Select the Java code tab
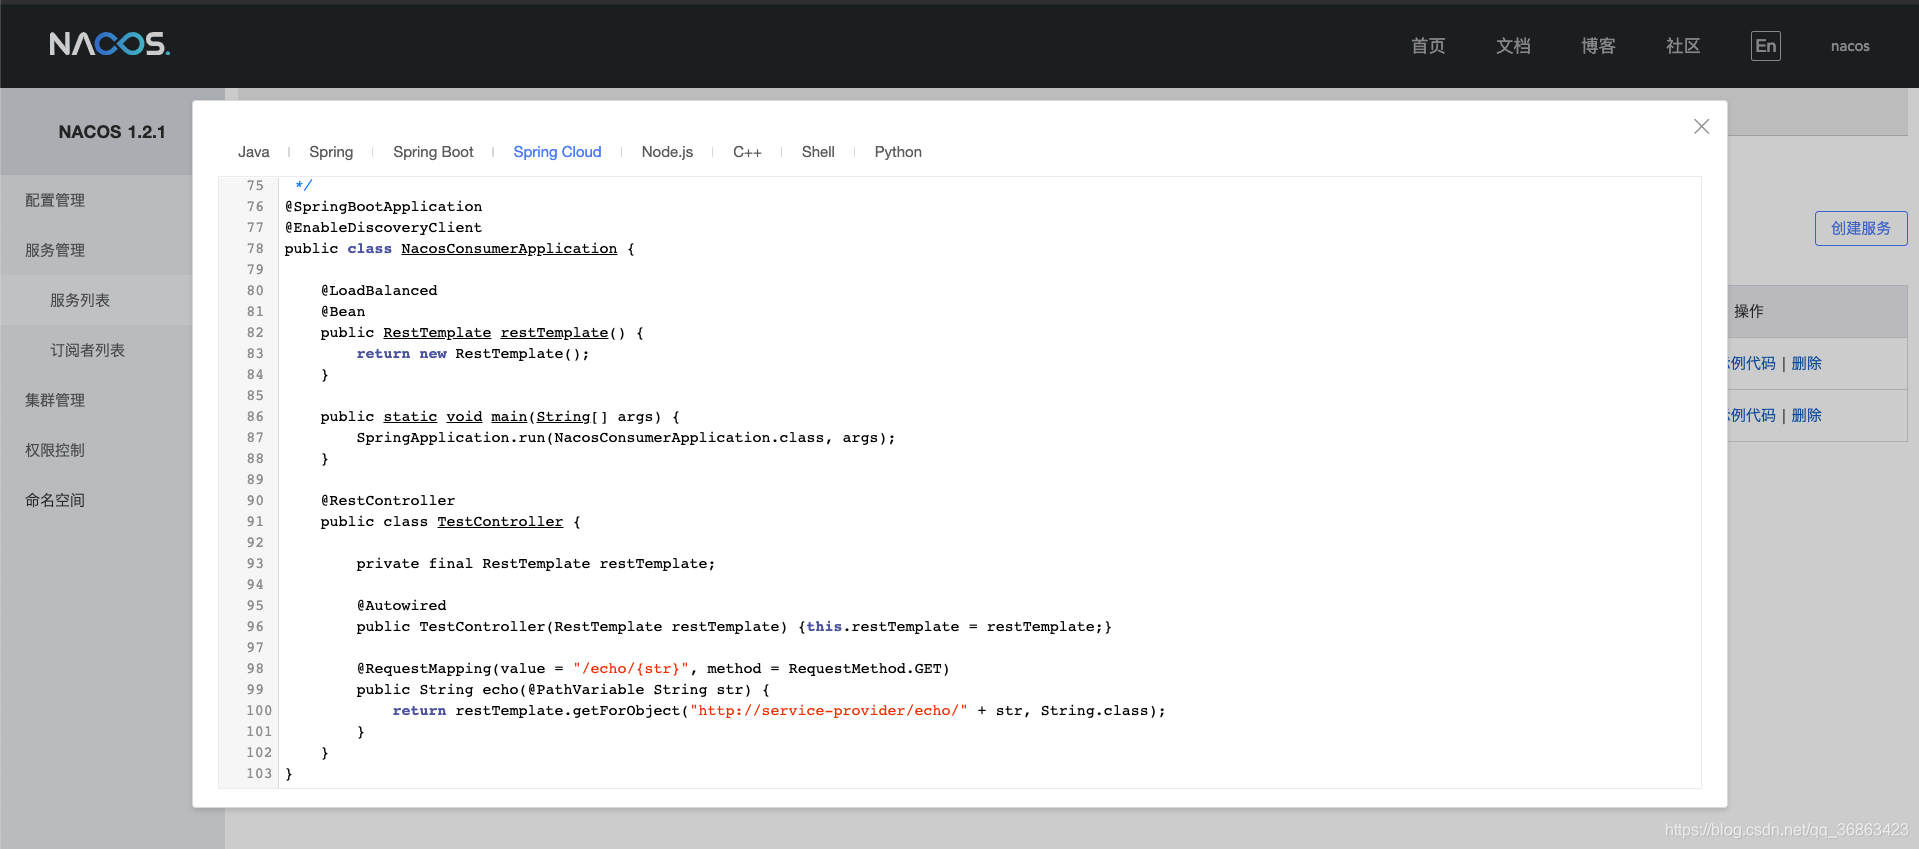 [254, 152]
